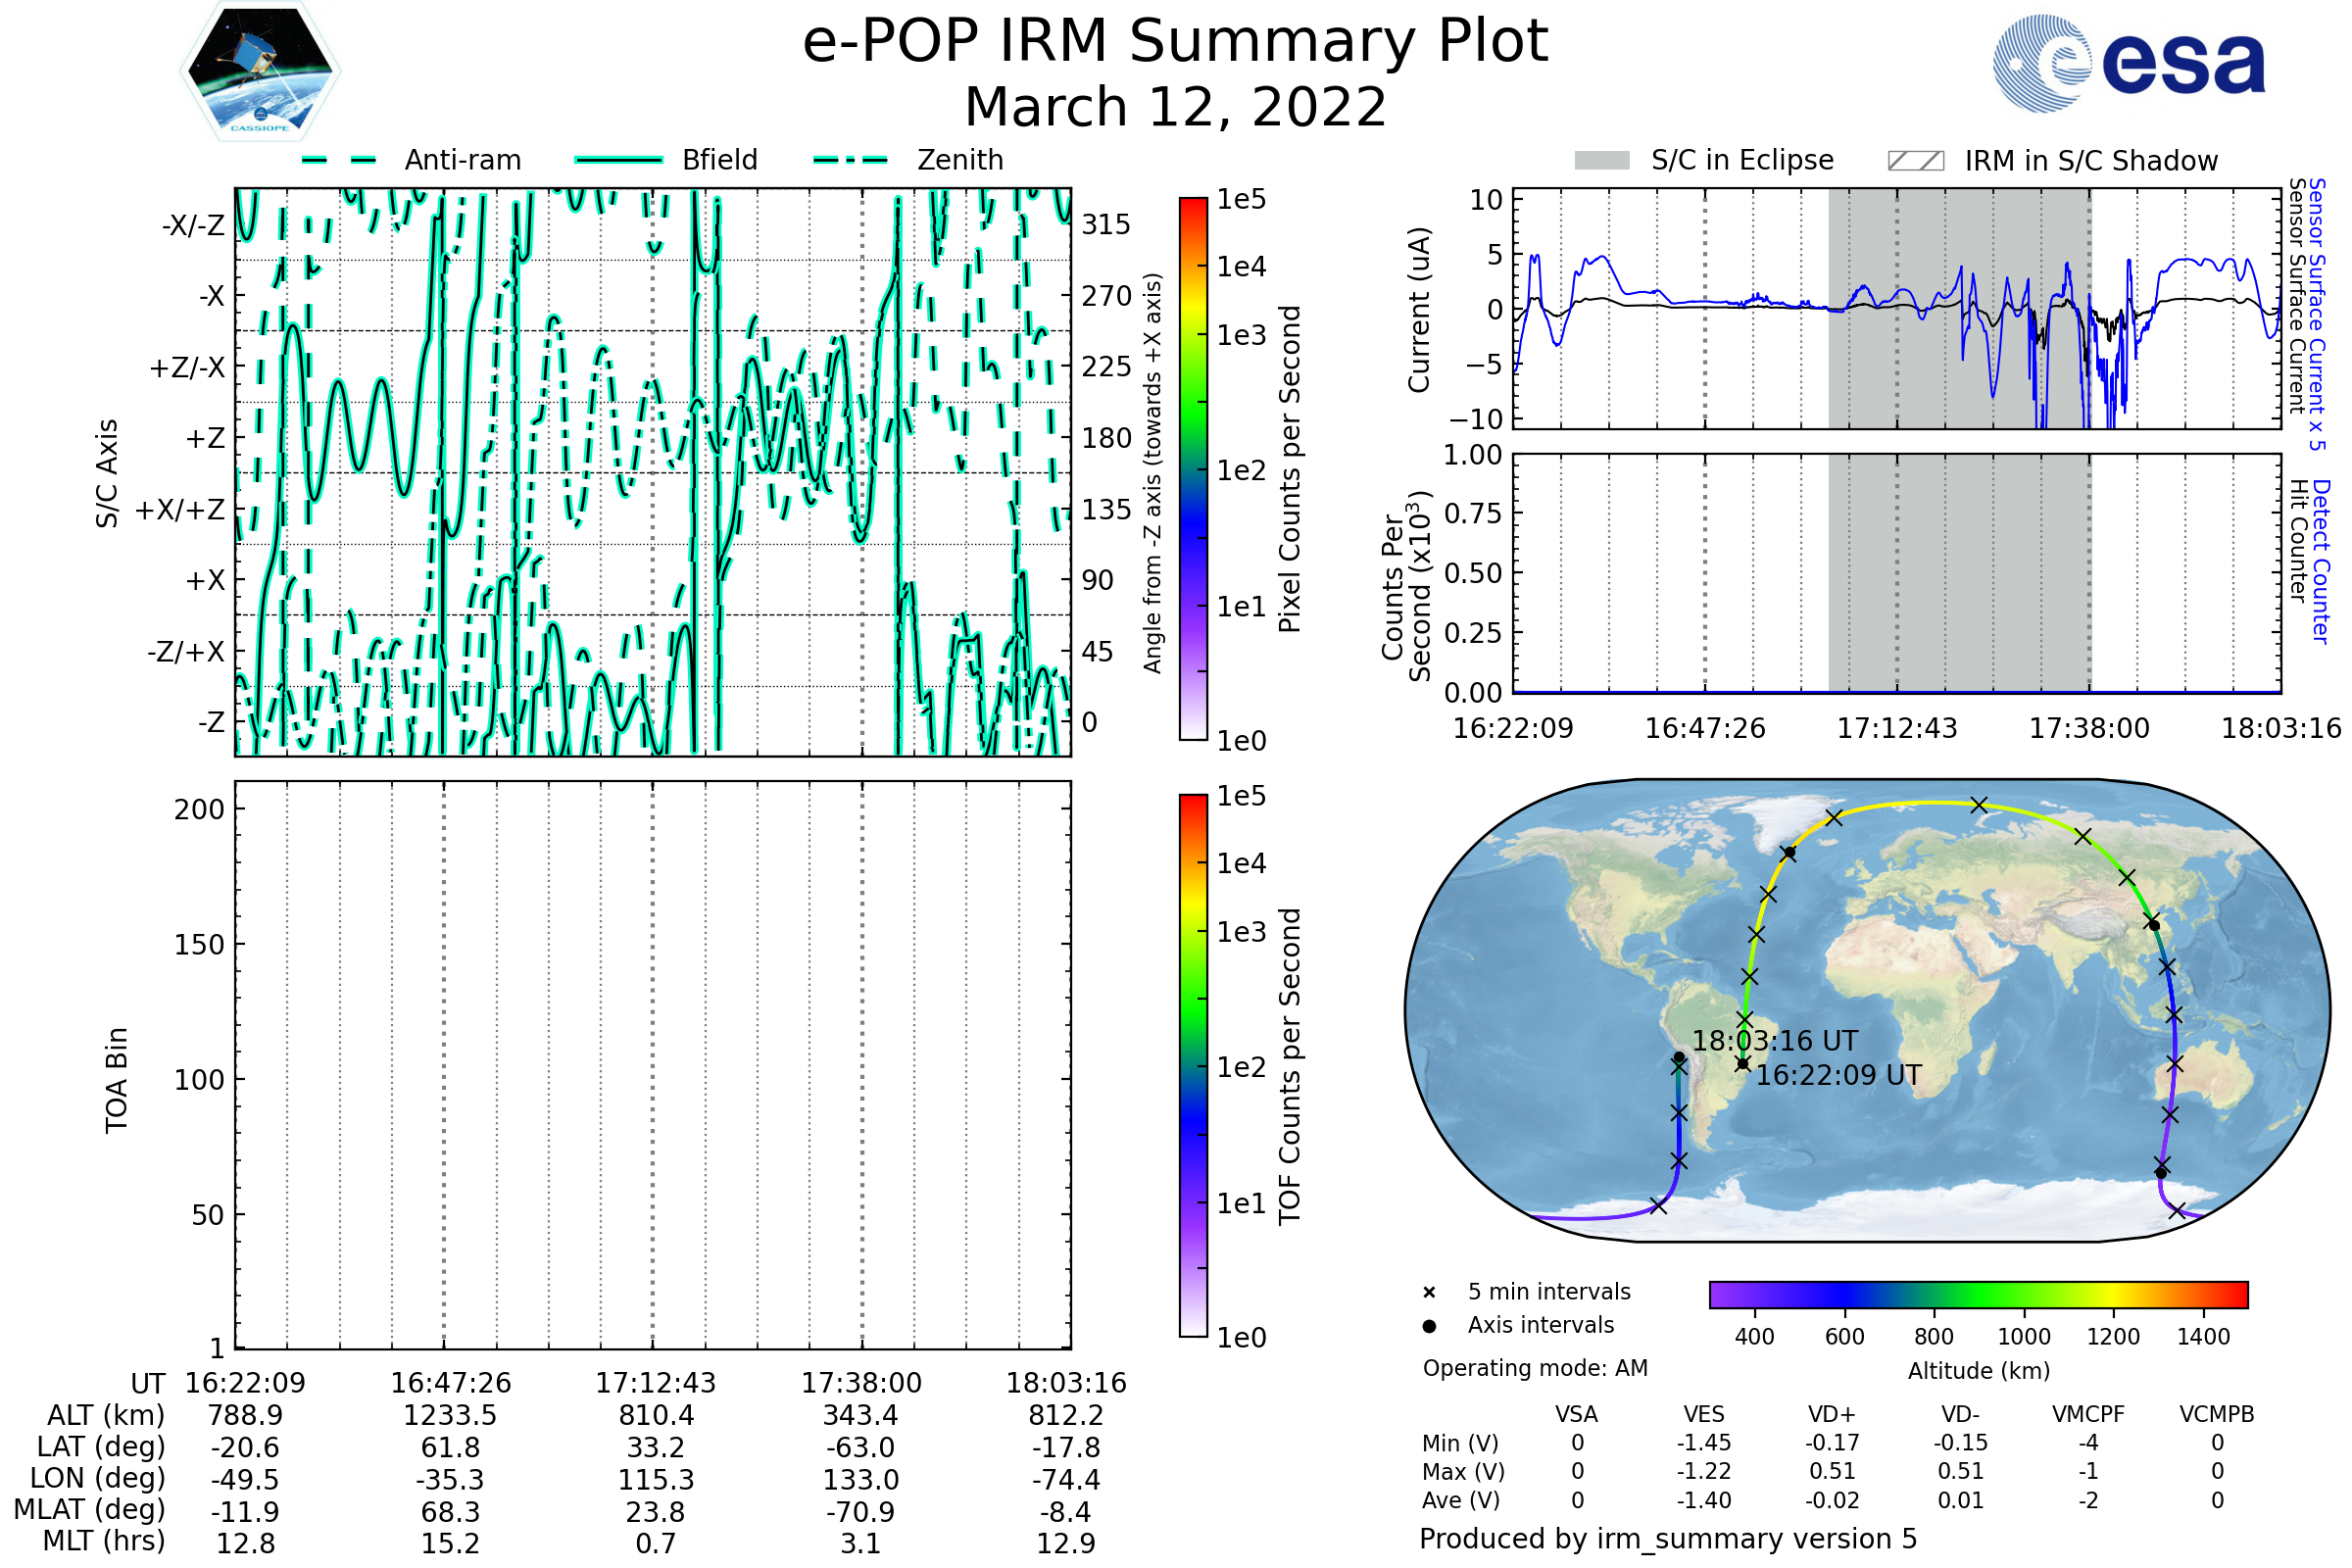Click the VMCPF column header
The width and height of the screenshot is (2352, 1568).
(x=2088, y=1414)
